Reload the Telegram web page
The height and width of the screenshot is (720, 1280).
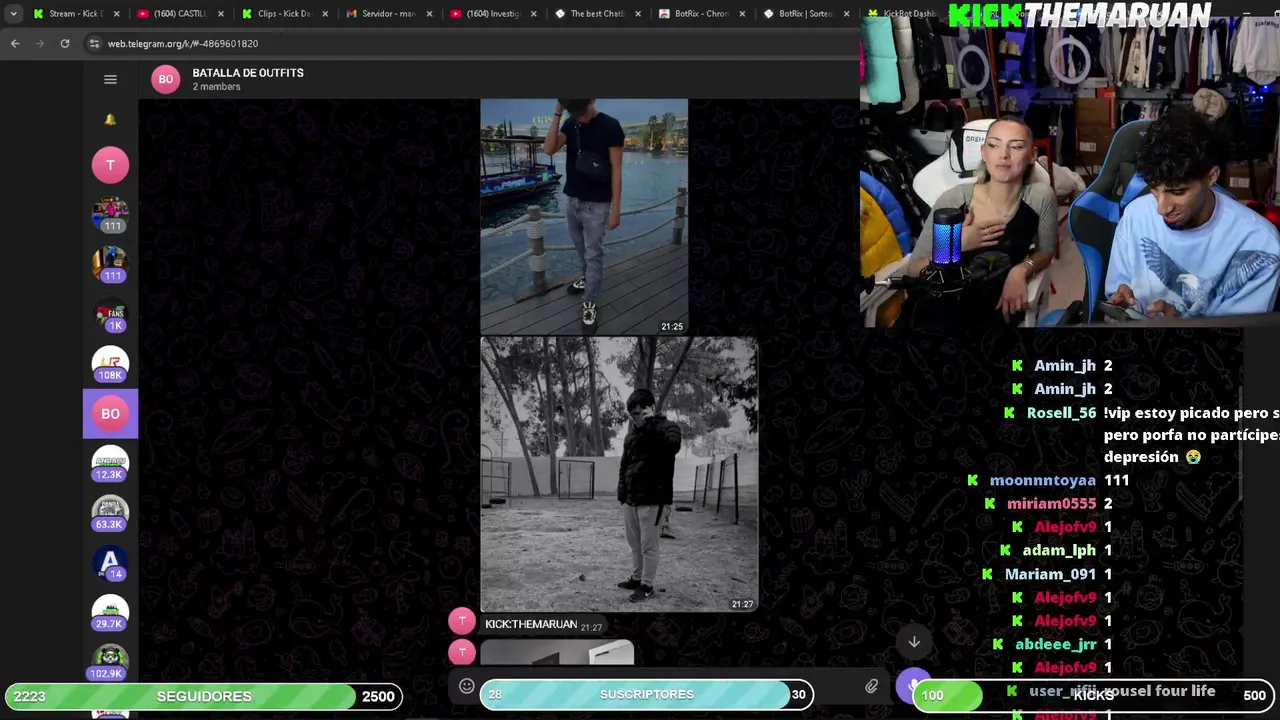[65, 44]
